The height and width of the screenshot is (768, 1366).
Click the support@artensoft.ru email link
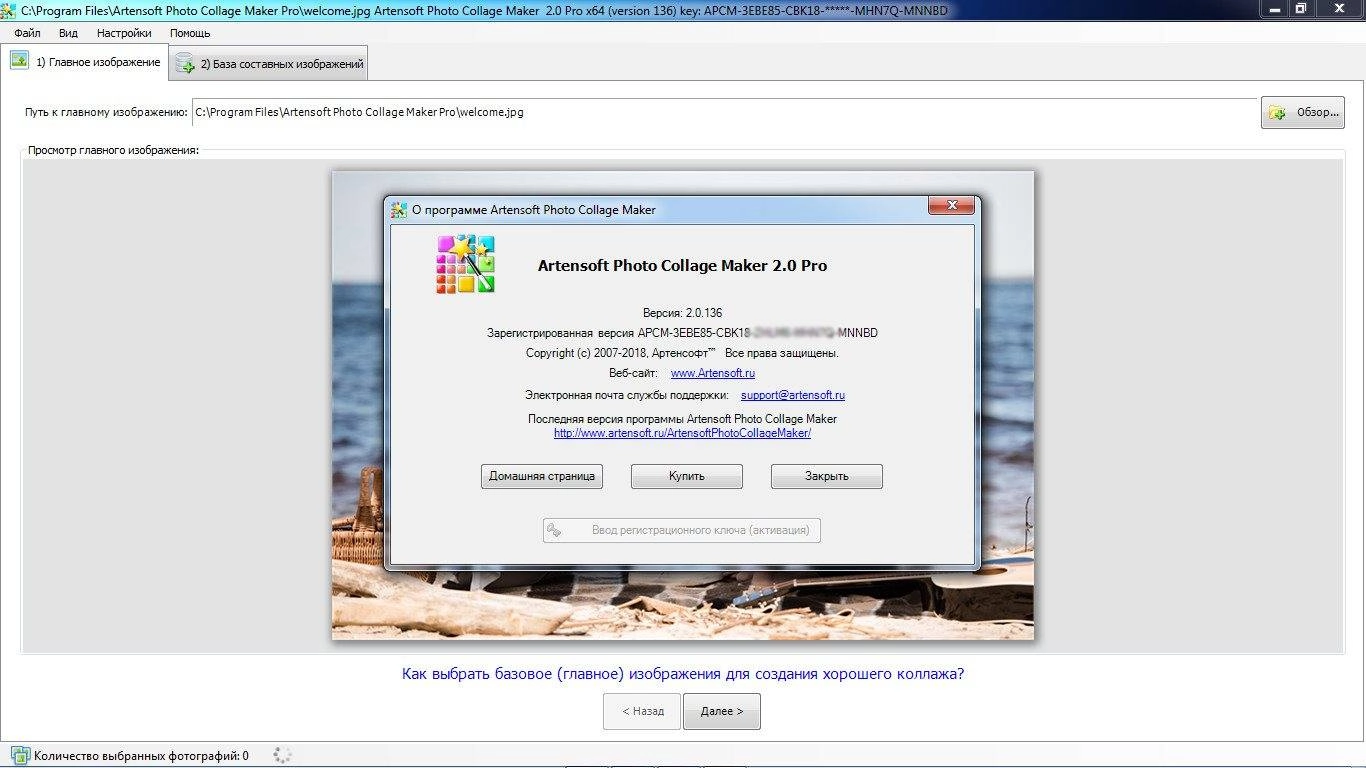[793, 395]
